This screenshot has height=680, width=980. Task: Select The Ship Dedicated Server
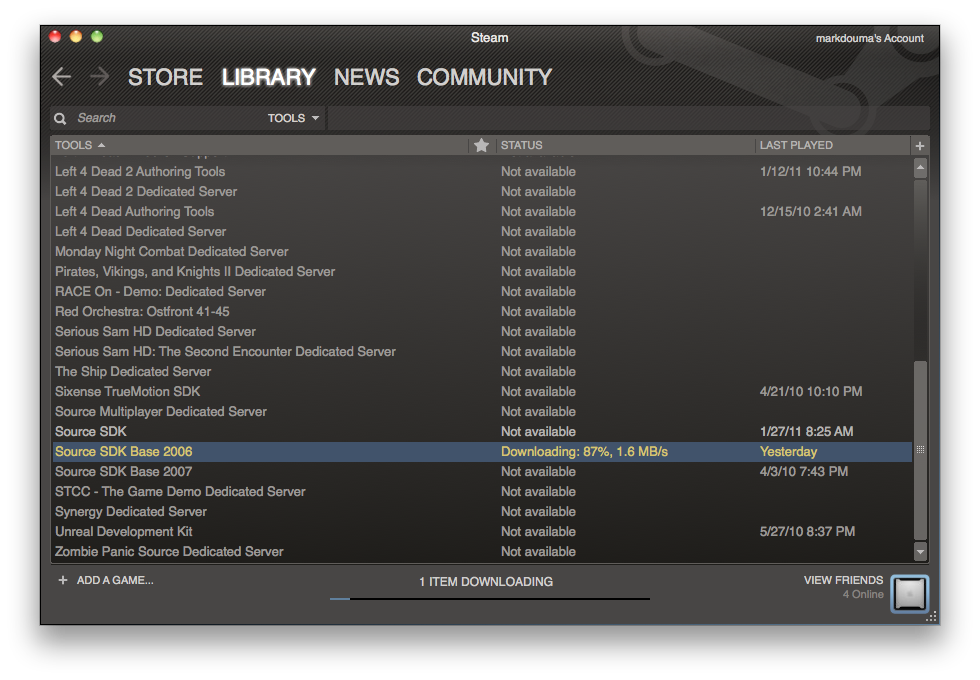click(x=482, y=371)
